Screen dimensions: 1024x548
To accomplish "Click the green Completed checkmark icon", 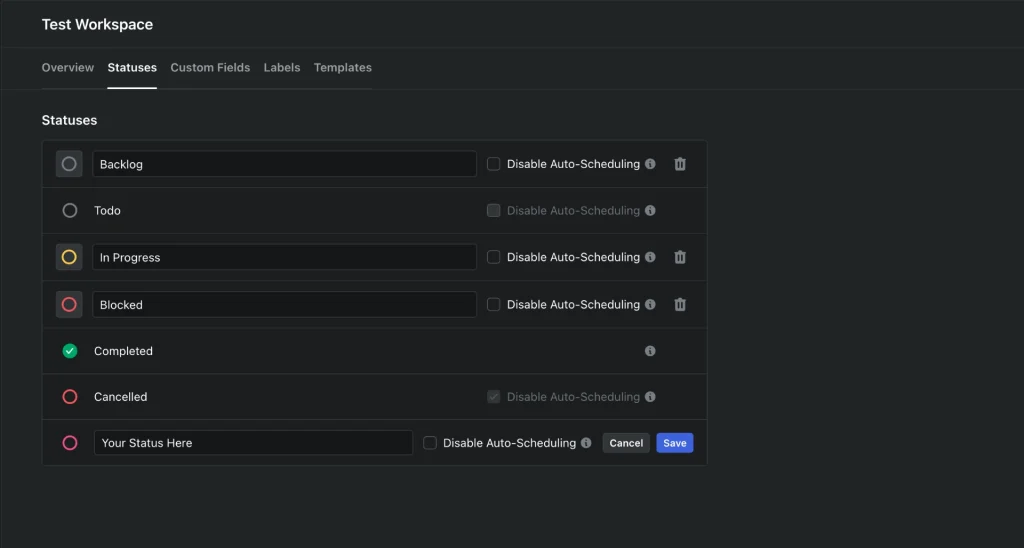I will pyautogui.click(x=70, y=351).
